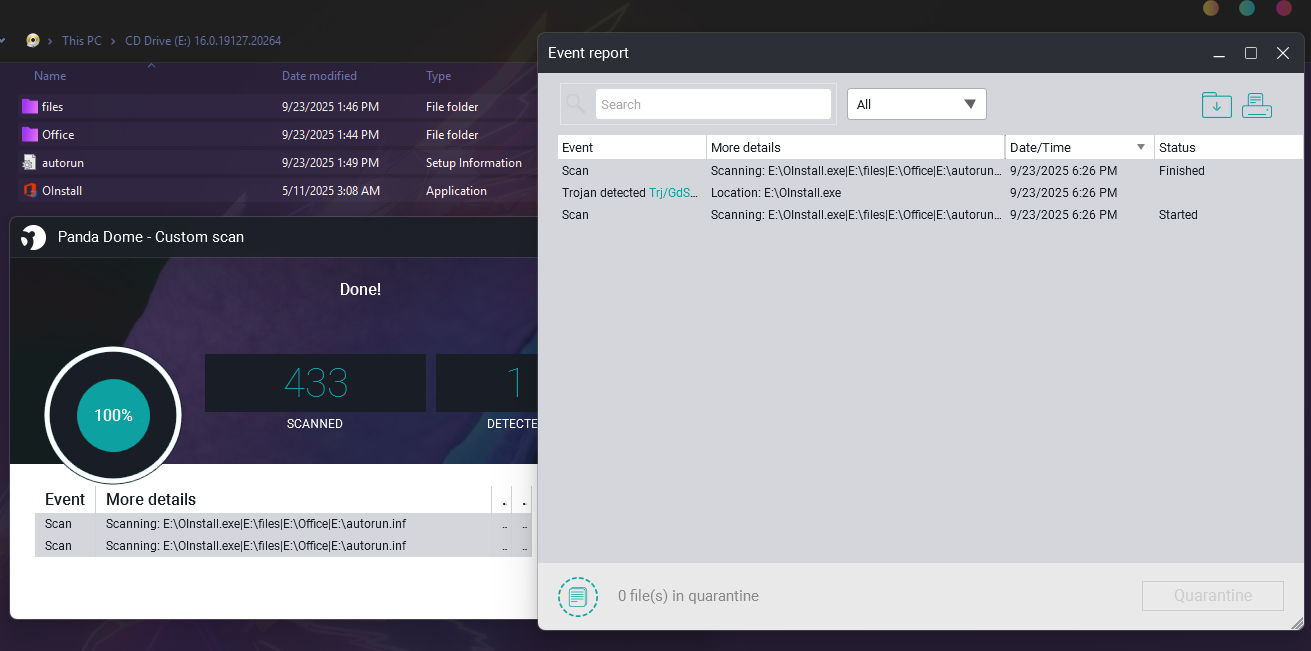Click the CD drive icon in address bar
The image size is (1311, 651).
pyautogui.click(x=33, y=41)
